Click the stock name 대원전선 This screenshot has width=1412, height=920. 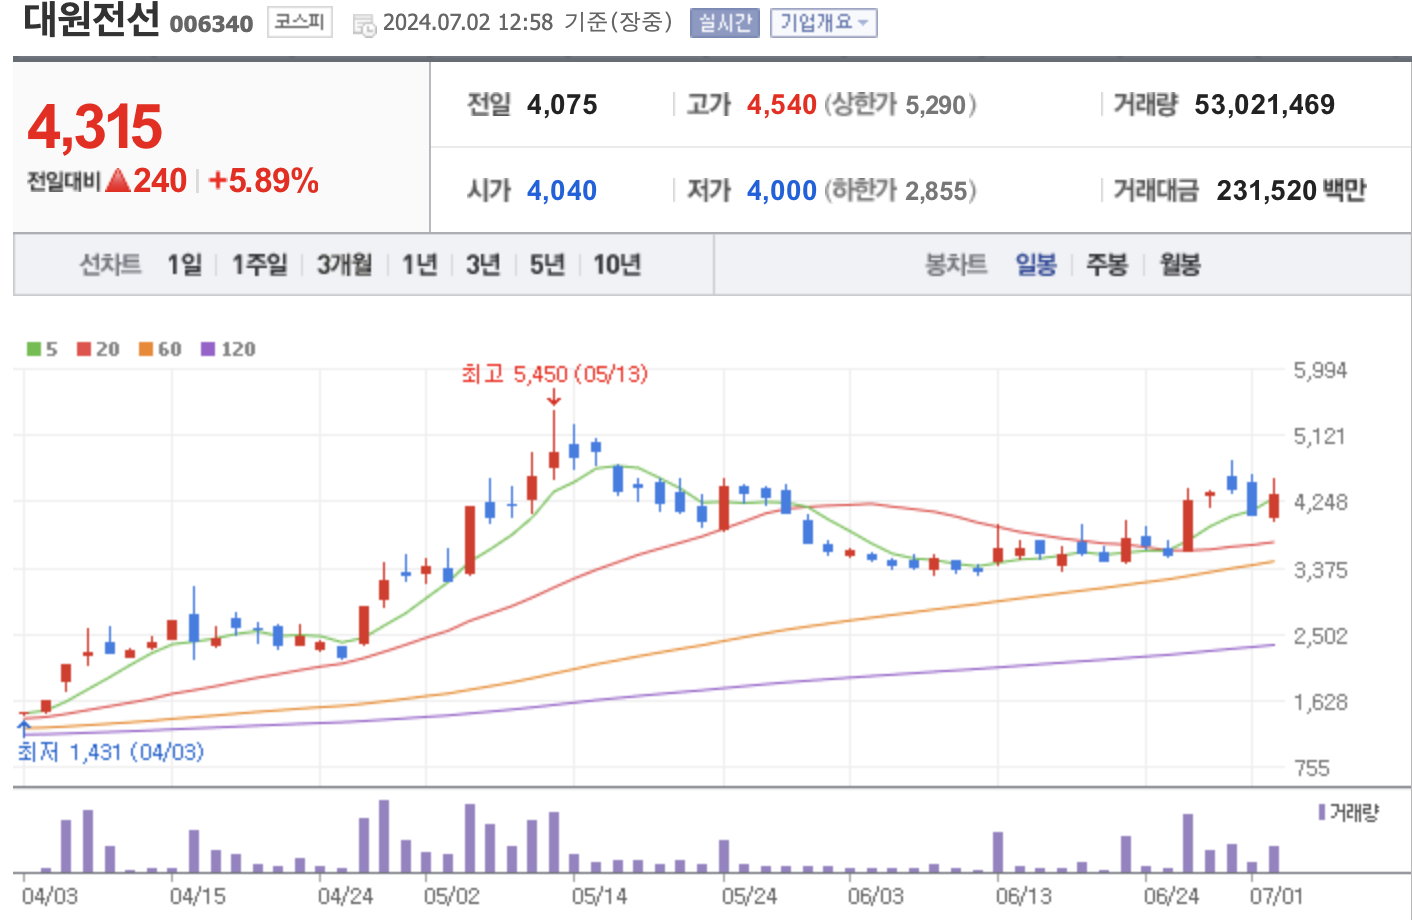pyautogui.click(x=91, y=19)
